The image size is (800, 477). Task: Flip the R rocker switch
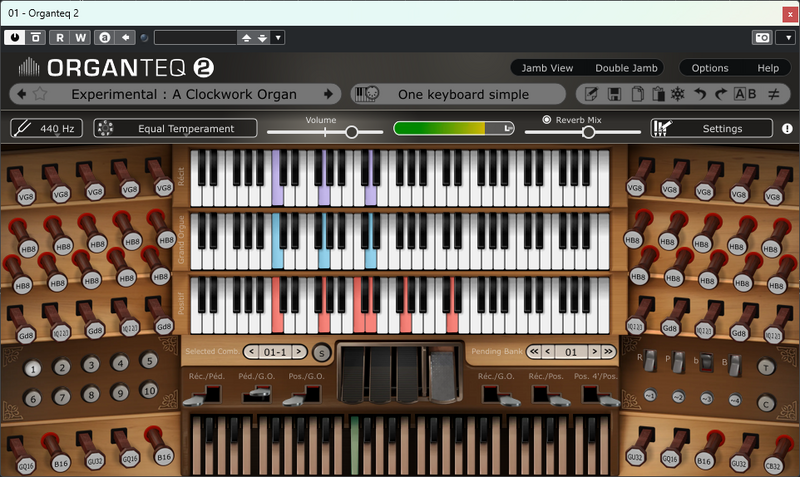click(x=650, y=361)
